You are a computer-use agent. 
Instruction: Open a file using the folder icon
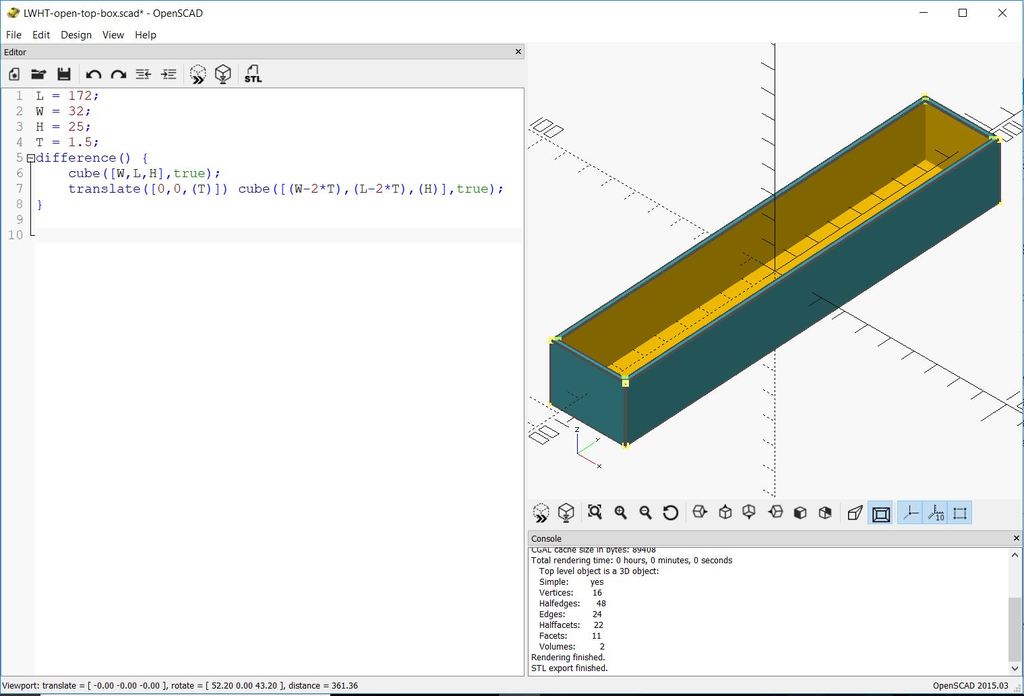point(39,74)
